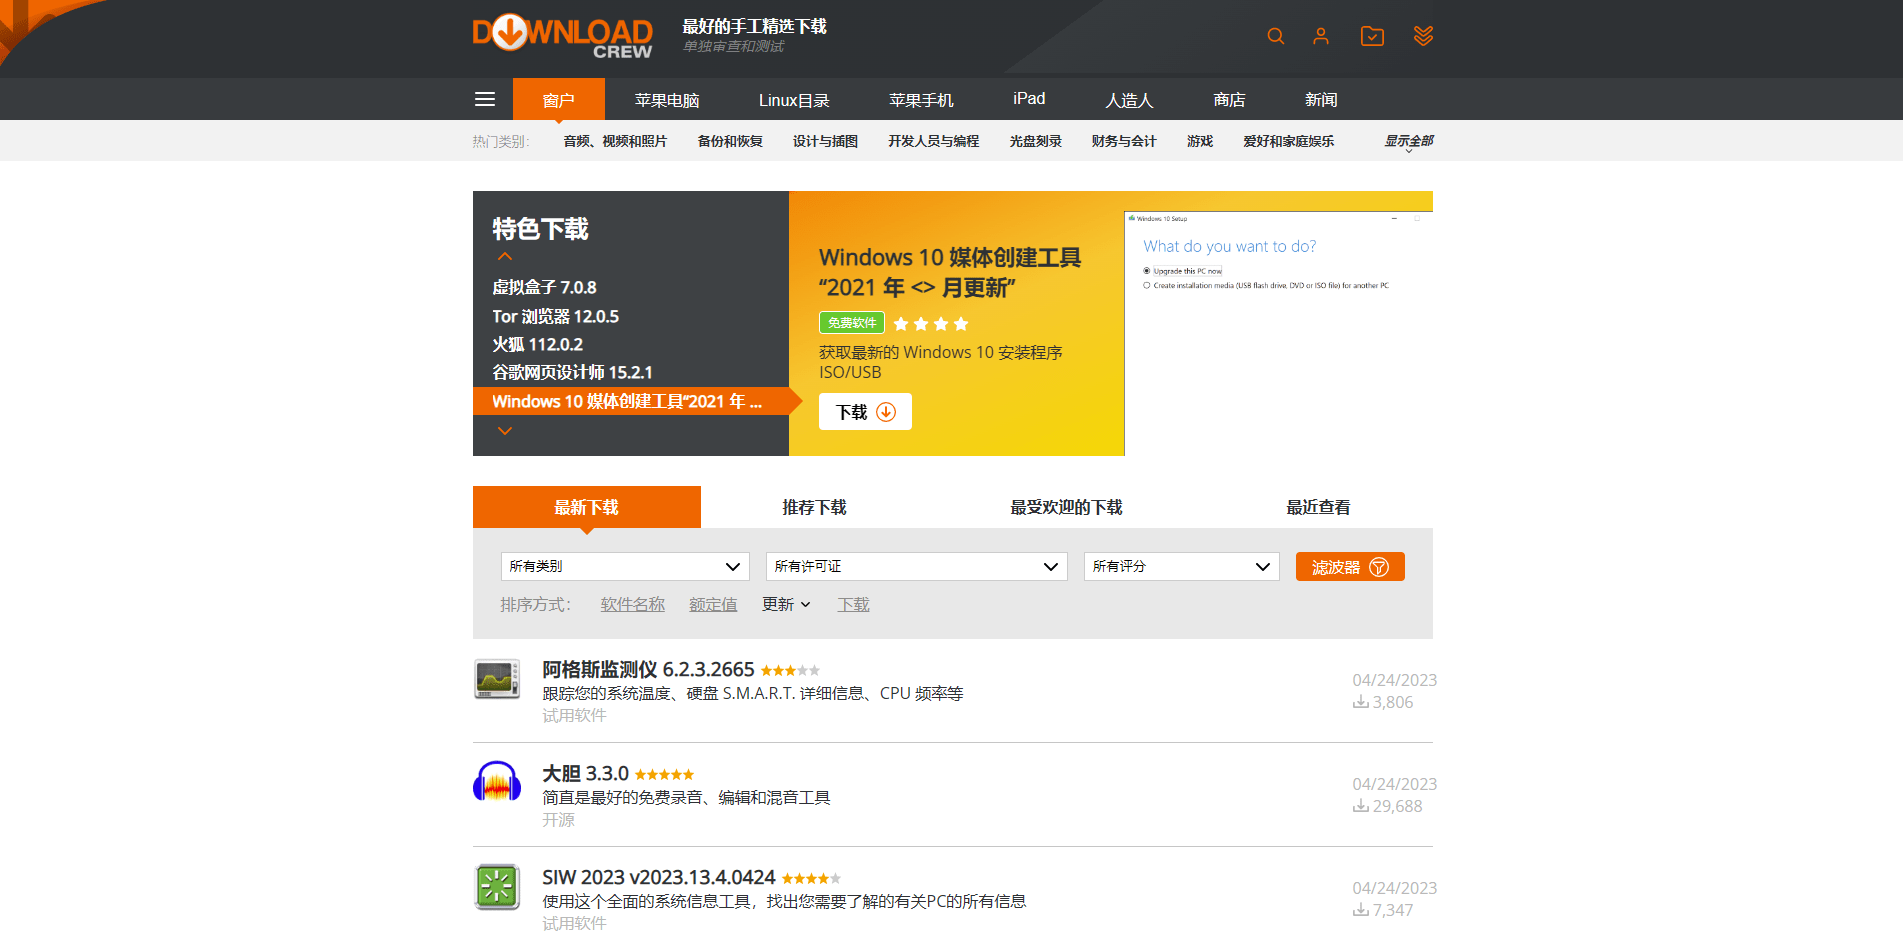The image size is (1903, 937).
Task: Open 备份和恢复 category
Action: pyautogui.click(x=730, y=141)
